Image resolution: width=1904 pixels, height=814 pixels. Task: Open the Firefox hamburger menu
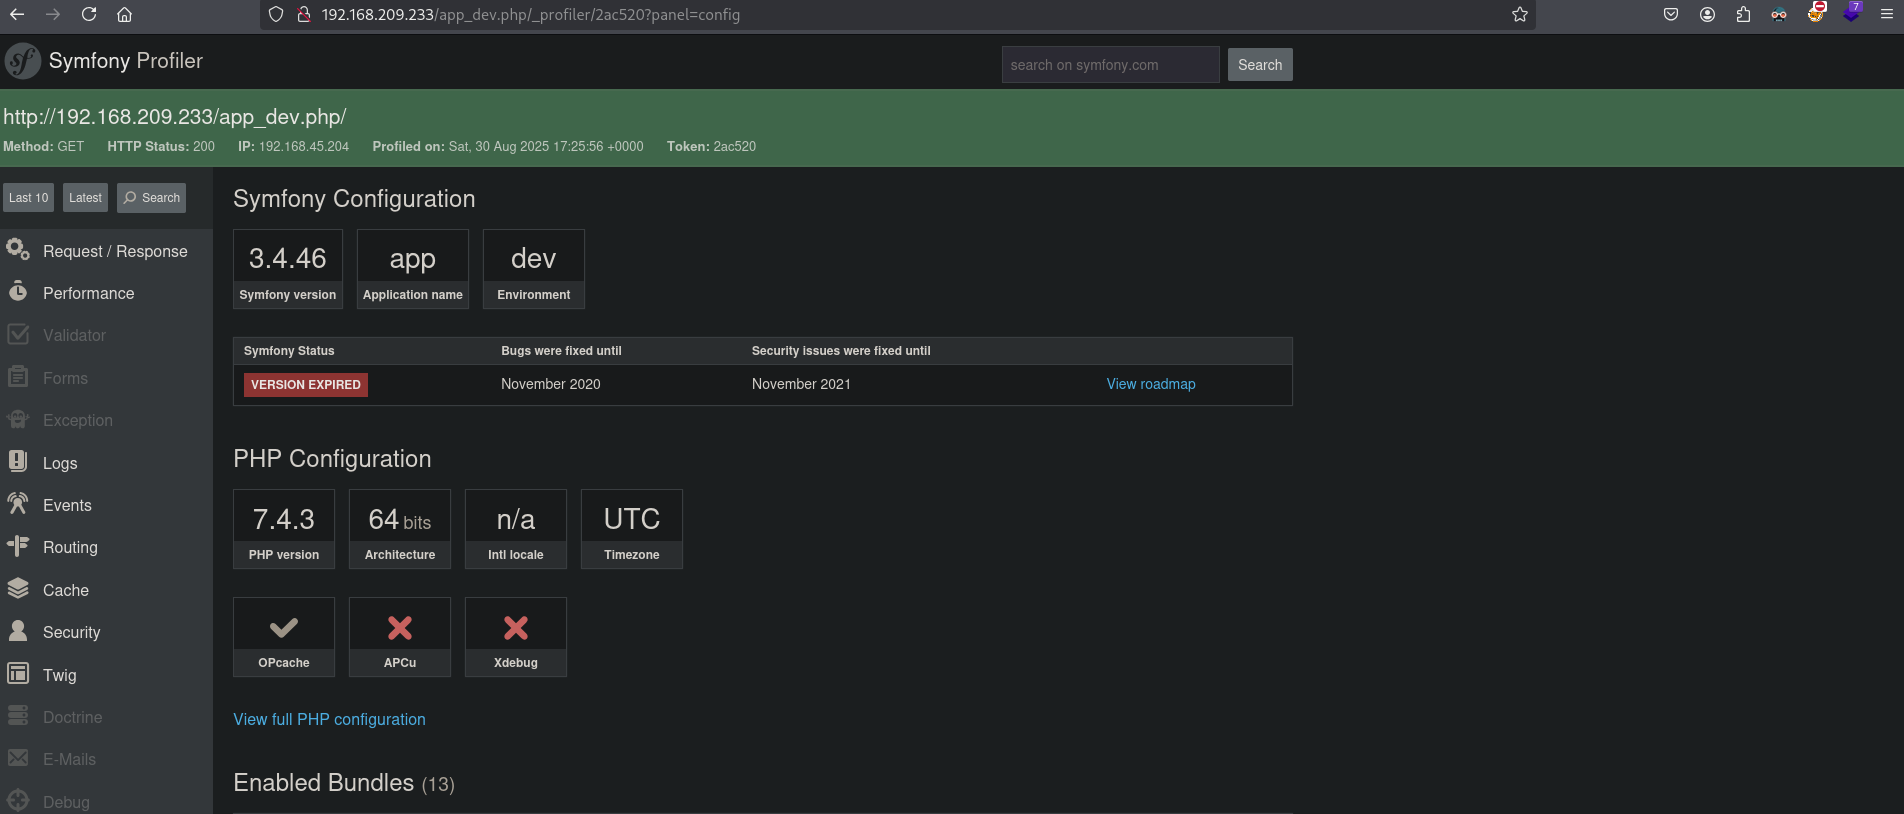click(1886, 14)
